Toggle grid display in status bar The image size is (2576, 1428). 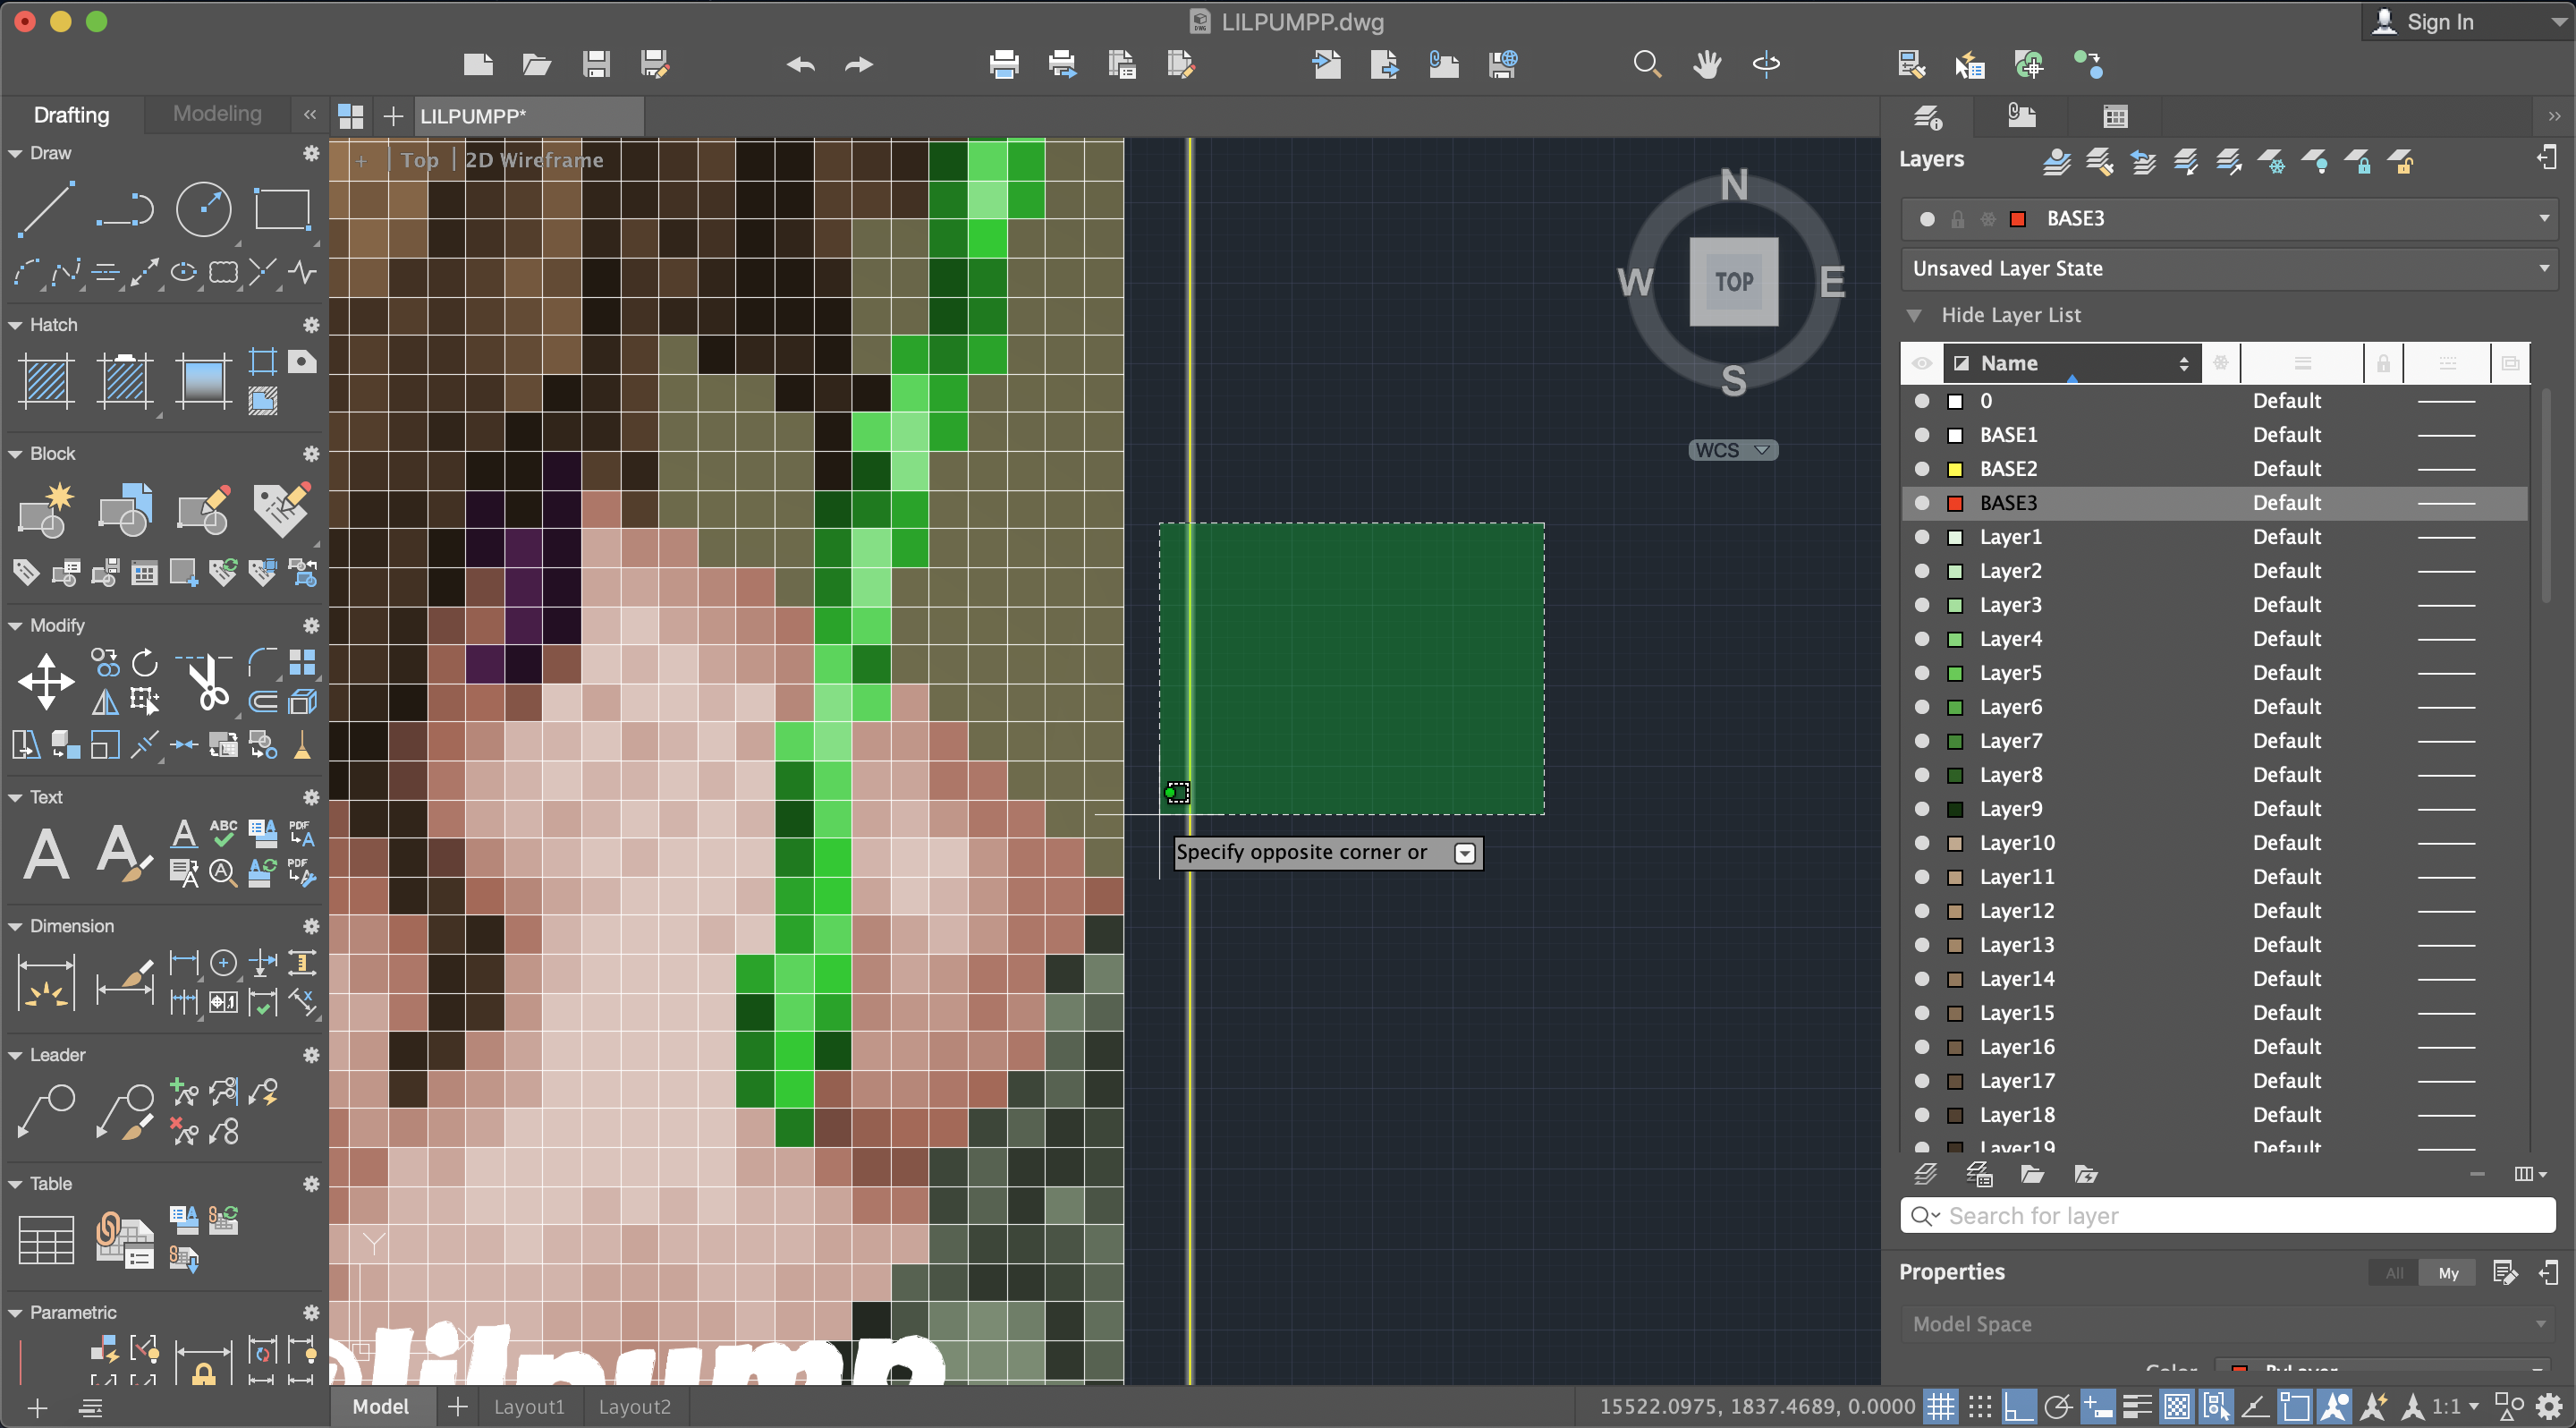(x=1941, y=1406)
